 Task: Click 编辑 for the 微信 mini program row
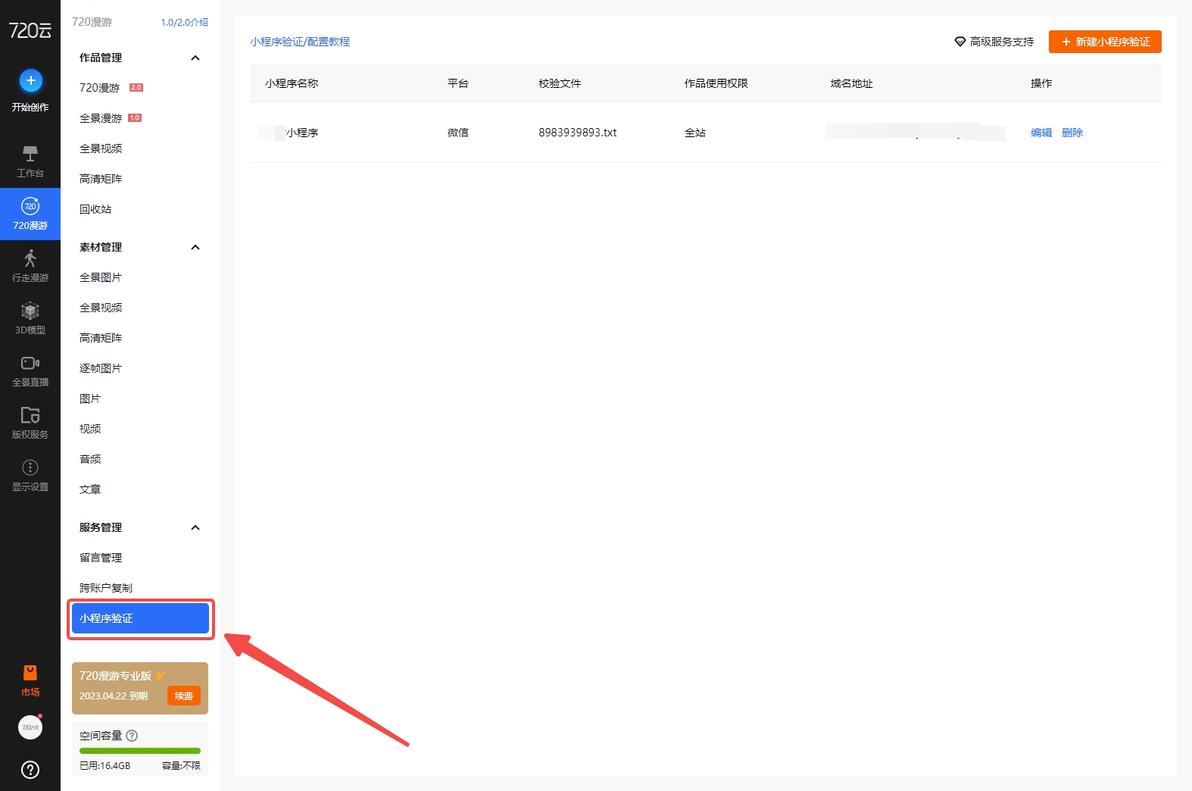(x=1041, y=132)
